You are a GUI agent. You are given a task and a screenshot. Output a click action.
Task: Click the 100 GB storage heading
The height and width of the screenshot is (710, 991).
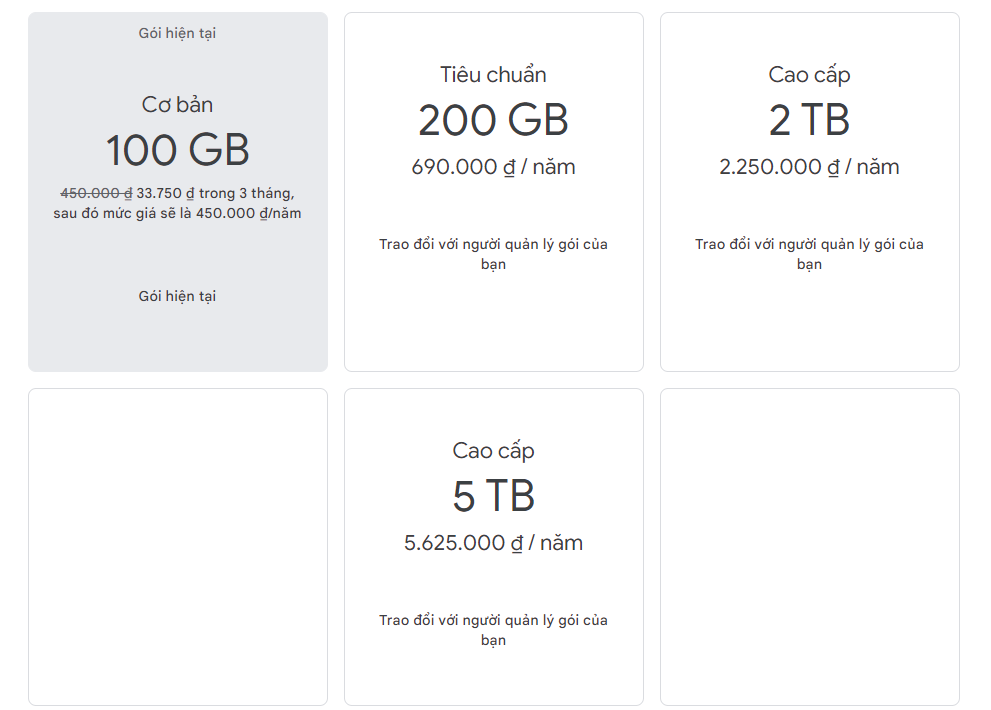click(177, 150)
